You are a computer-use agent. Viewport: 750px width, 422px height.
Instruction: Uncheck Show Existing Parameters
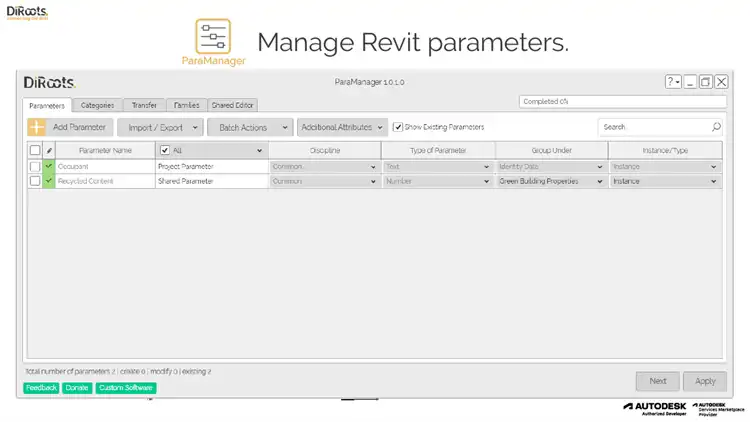tap(398, 127)
